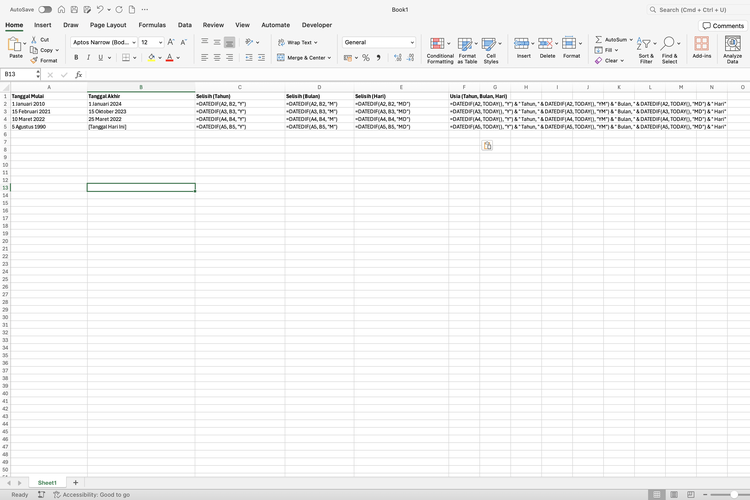The width and height of the screenshot is (750, 500).
Task: Click the Sort & Filter icon
Action: pos(644,44)
